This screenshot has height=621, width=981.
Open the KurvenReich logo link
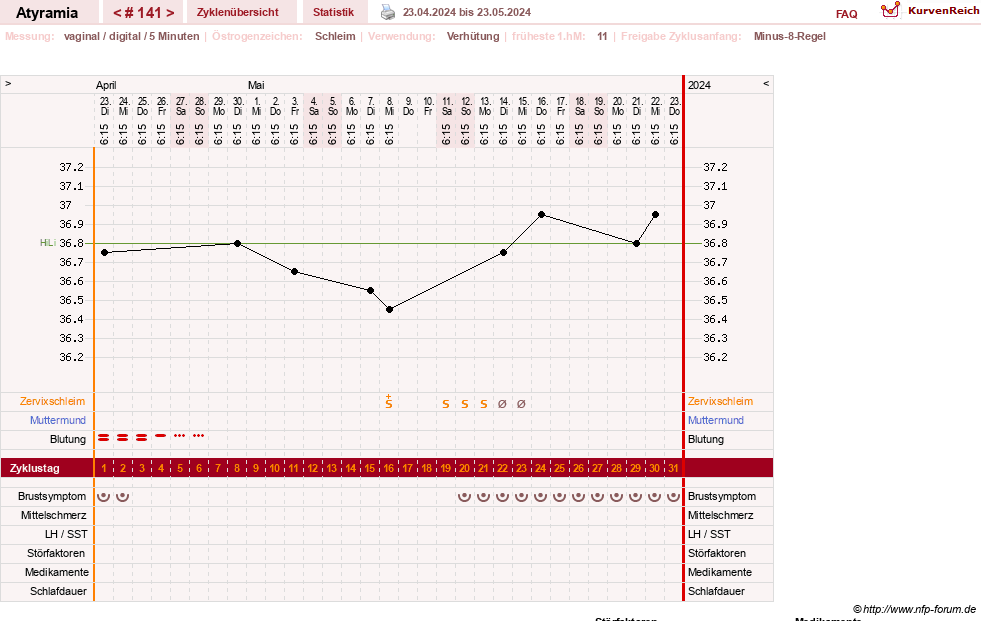point(929,11)
